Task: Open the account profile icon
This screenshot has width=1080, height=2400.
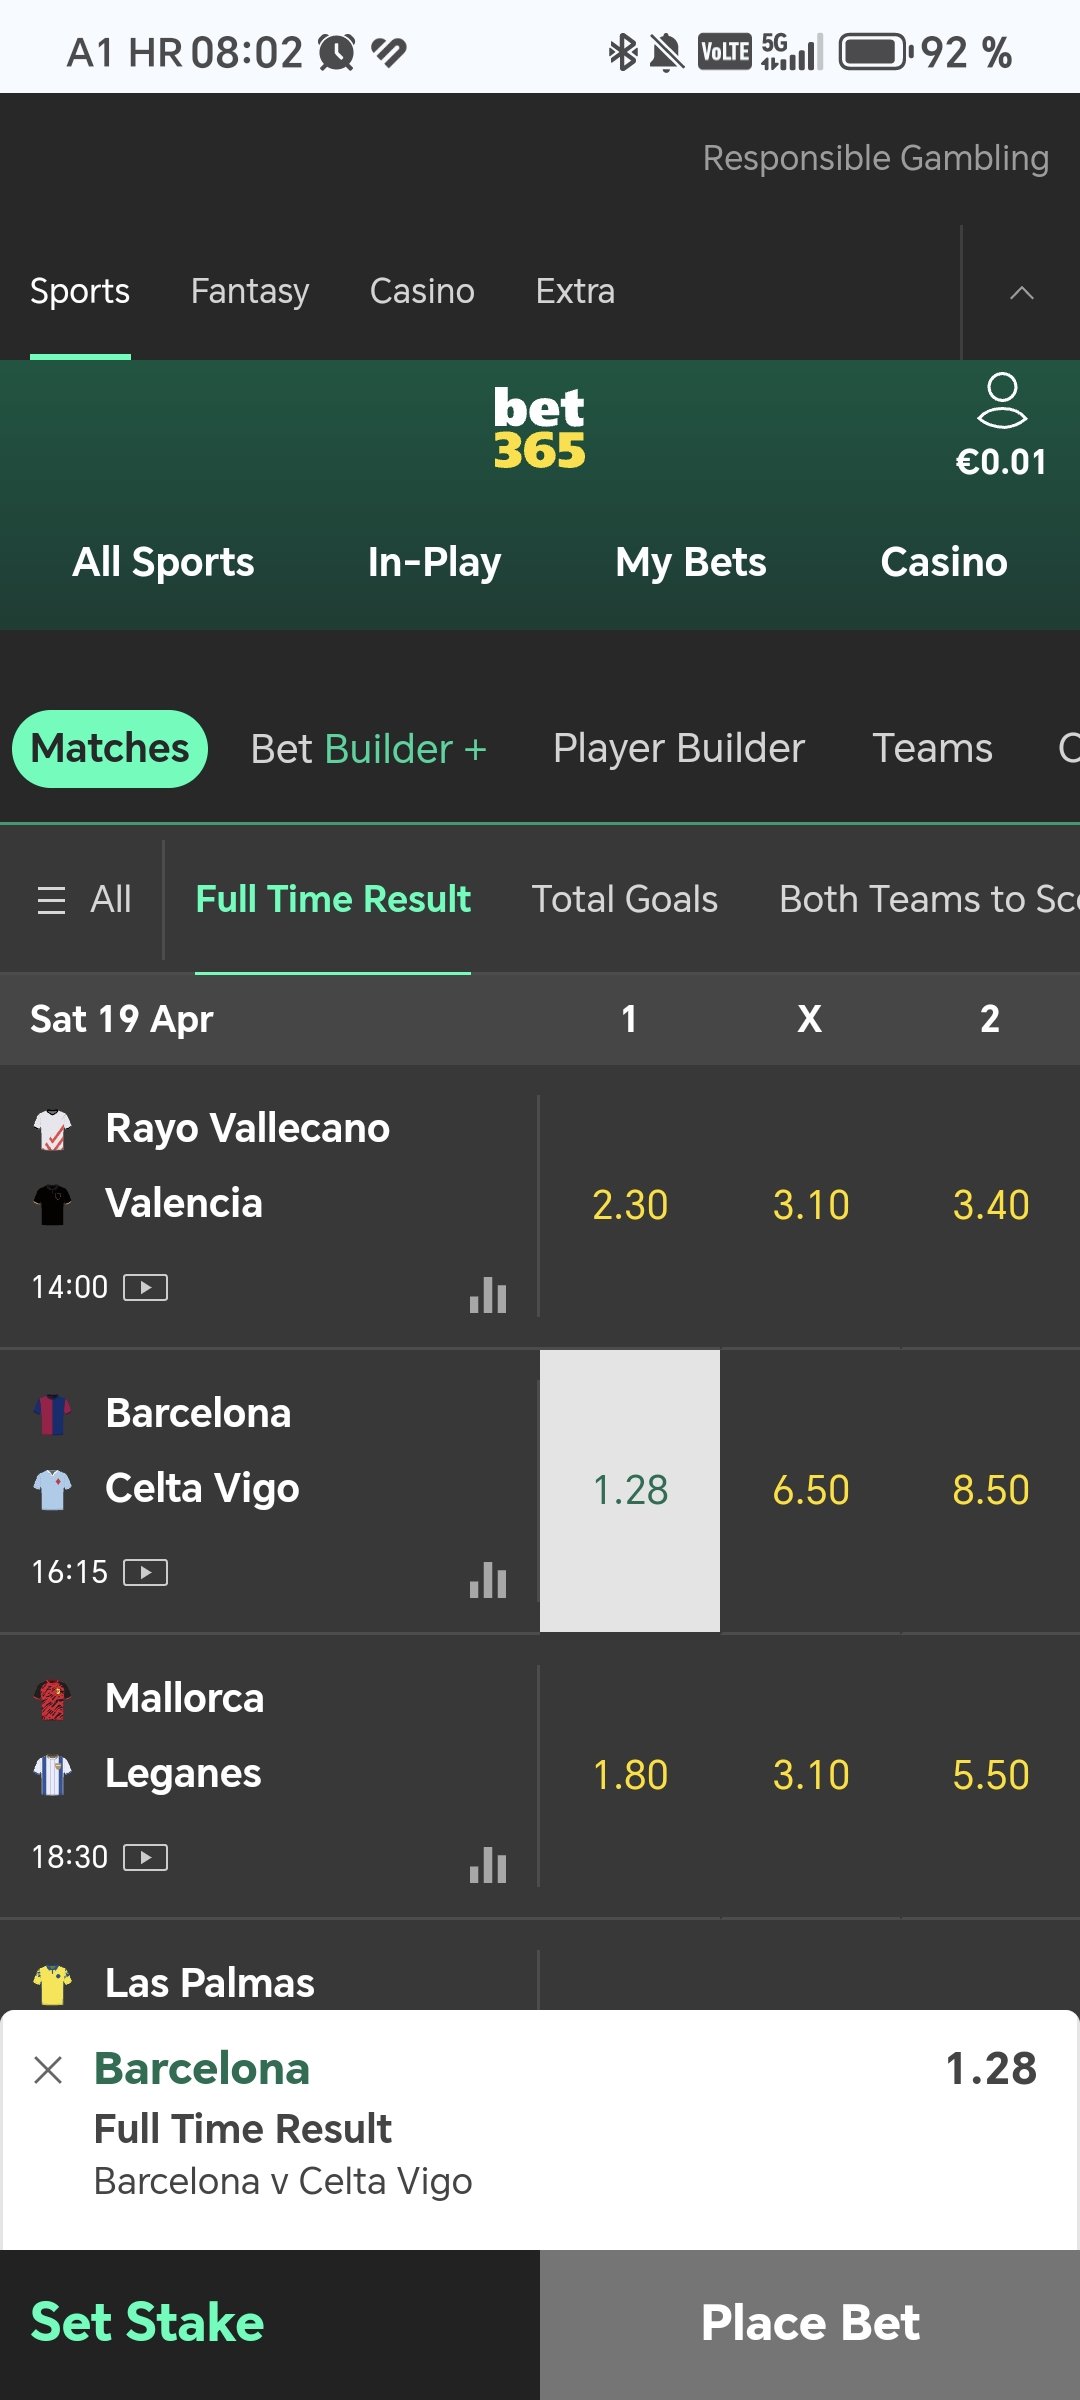Action: tap(1001, 402)
